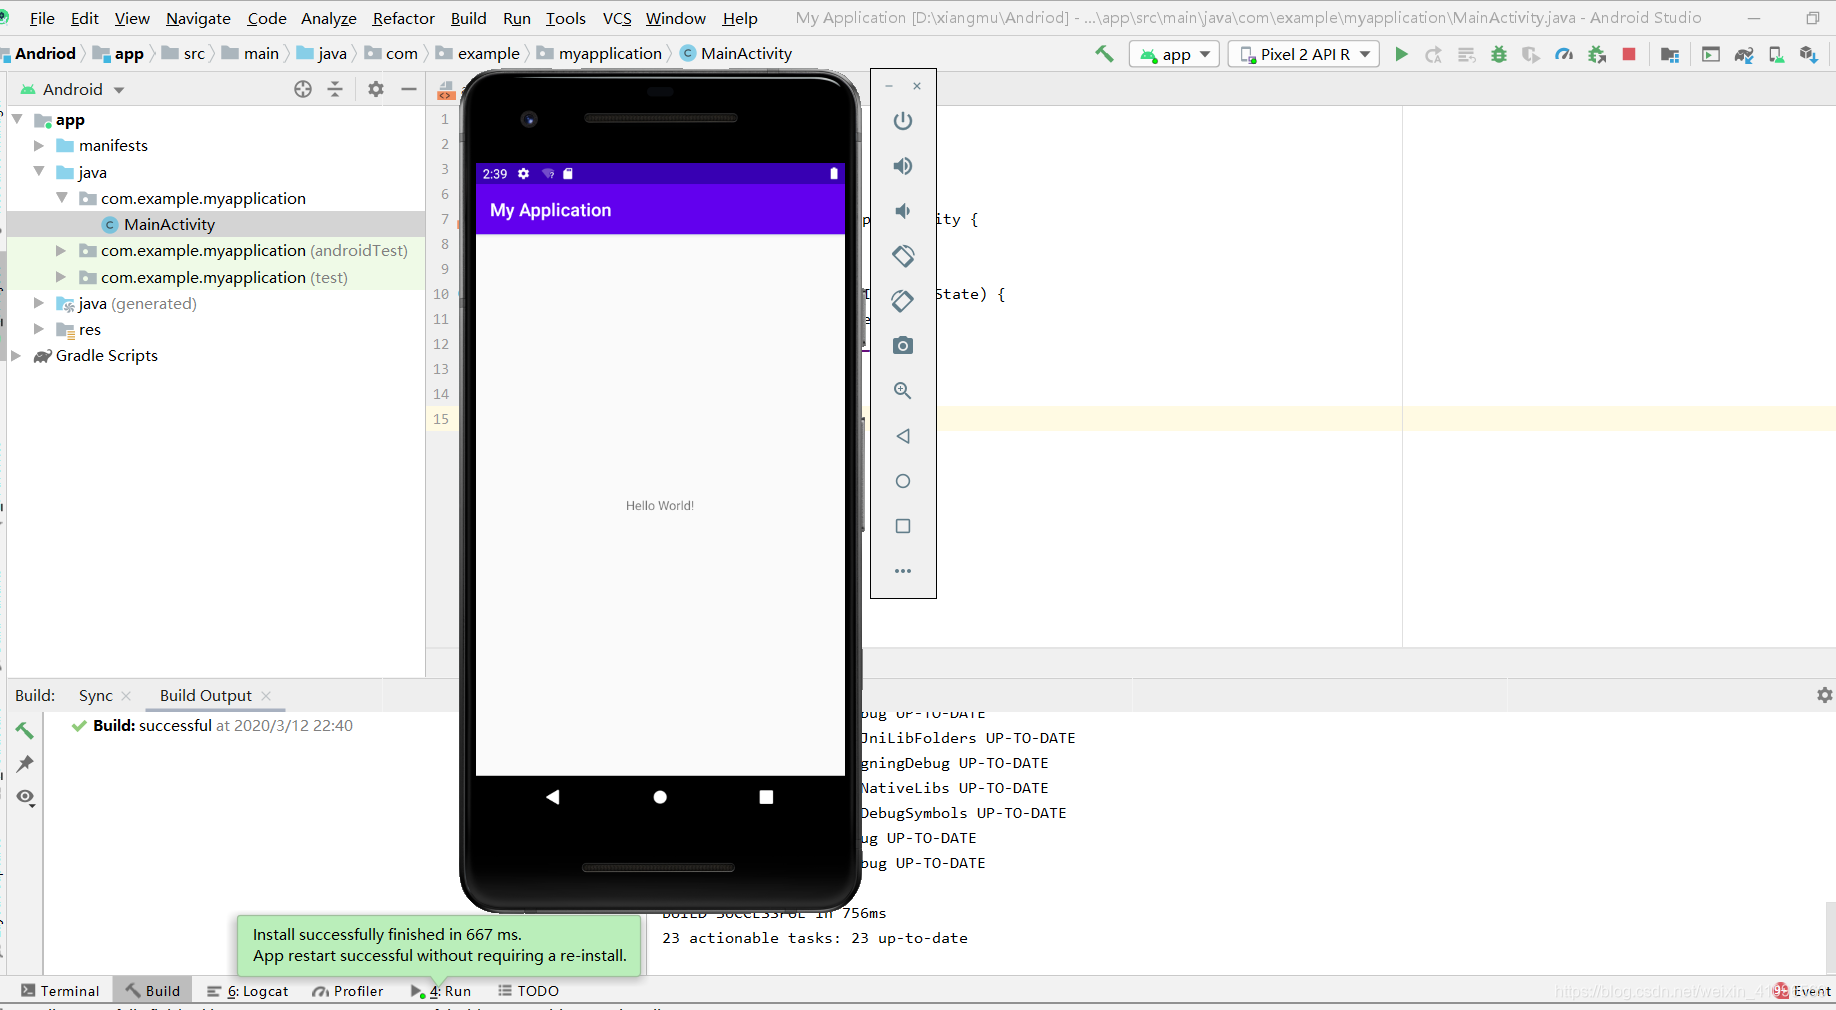Open the Run tool window

coord(441,991)
